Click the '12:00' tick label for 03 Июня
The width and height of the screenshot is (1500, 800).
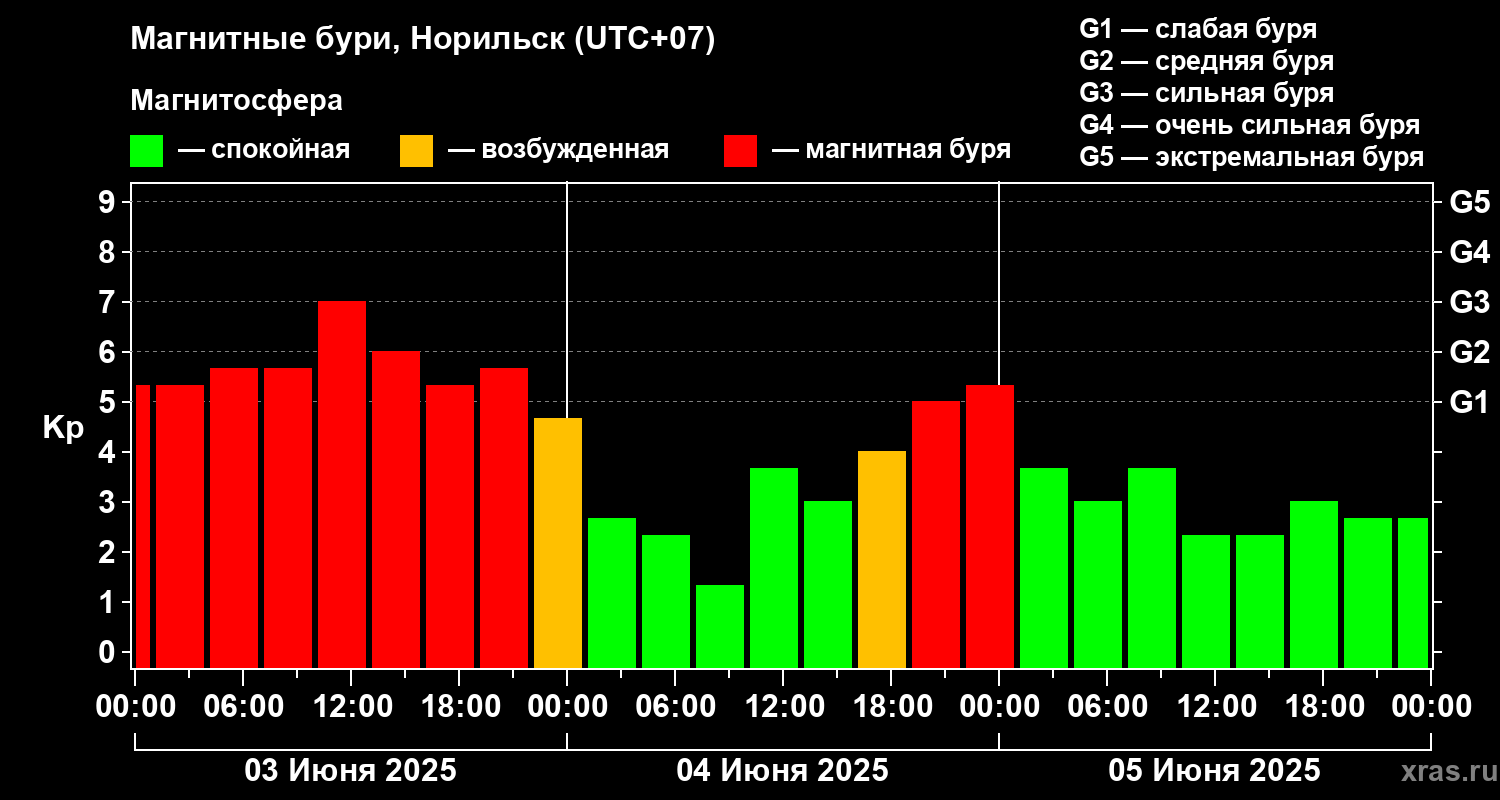click(351, 707)
